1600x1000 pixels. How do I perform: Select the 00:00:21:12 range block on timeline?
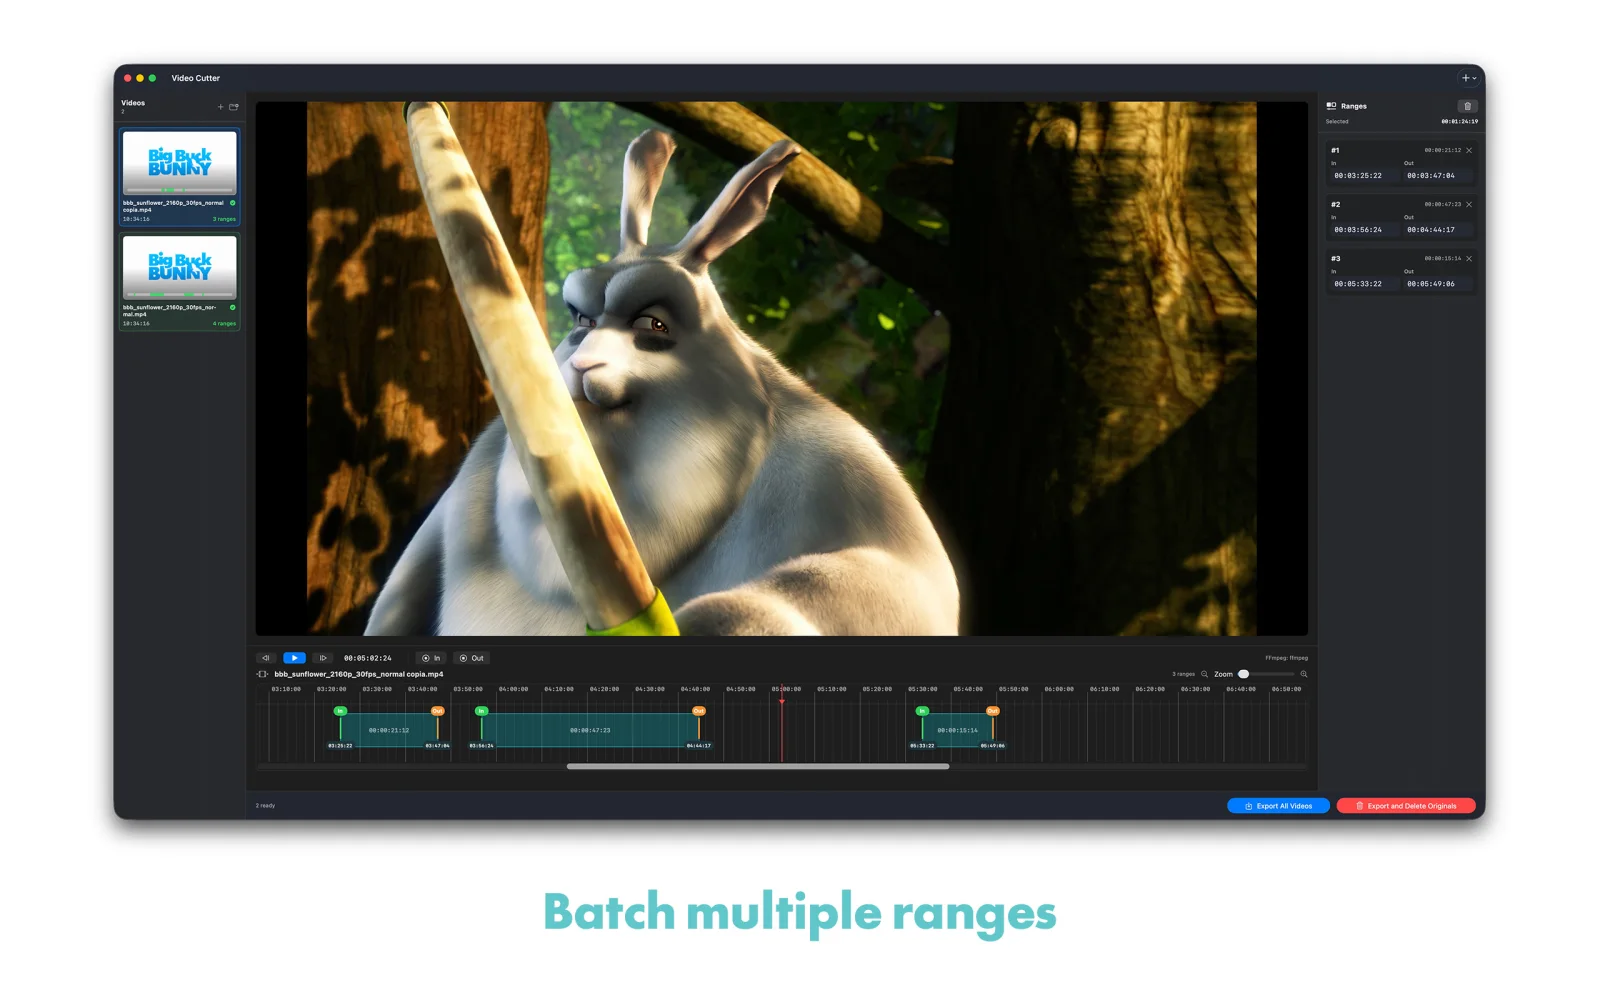pyautogui.click(x=389, y=730)
